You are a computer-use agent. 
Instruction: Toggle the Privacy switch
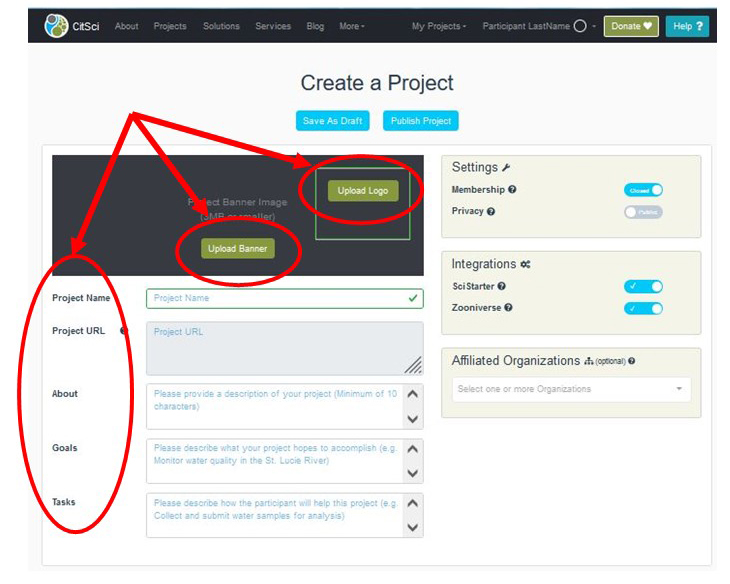643,212
